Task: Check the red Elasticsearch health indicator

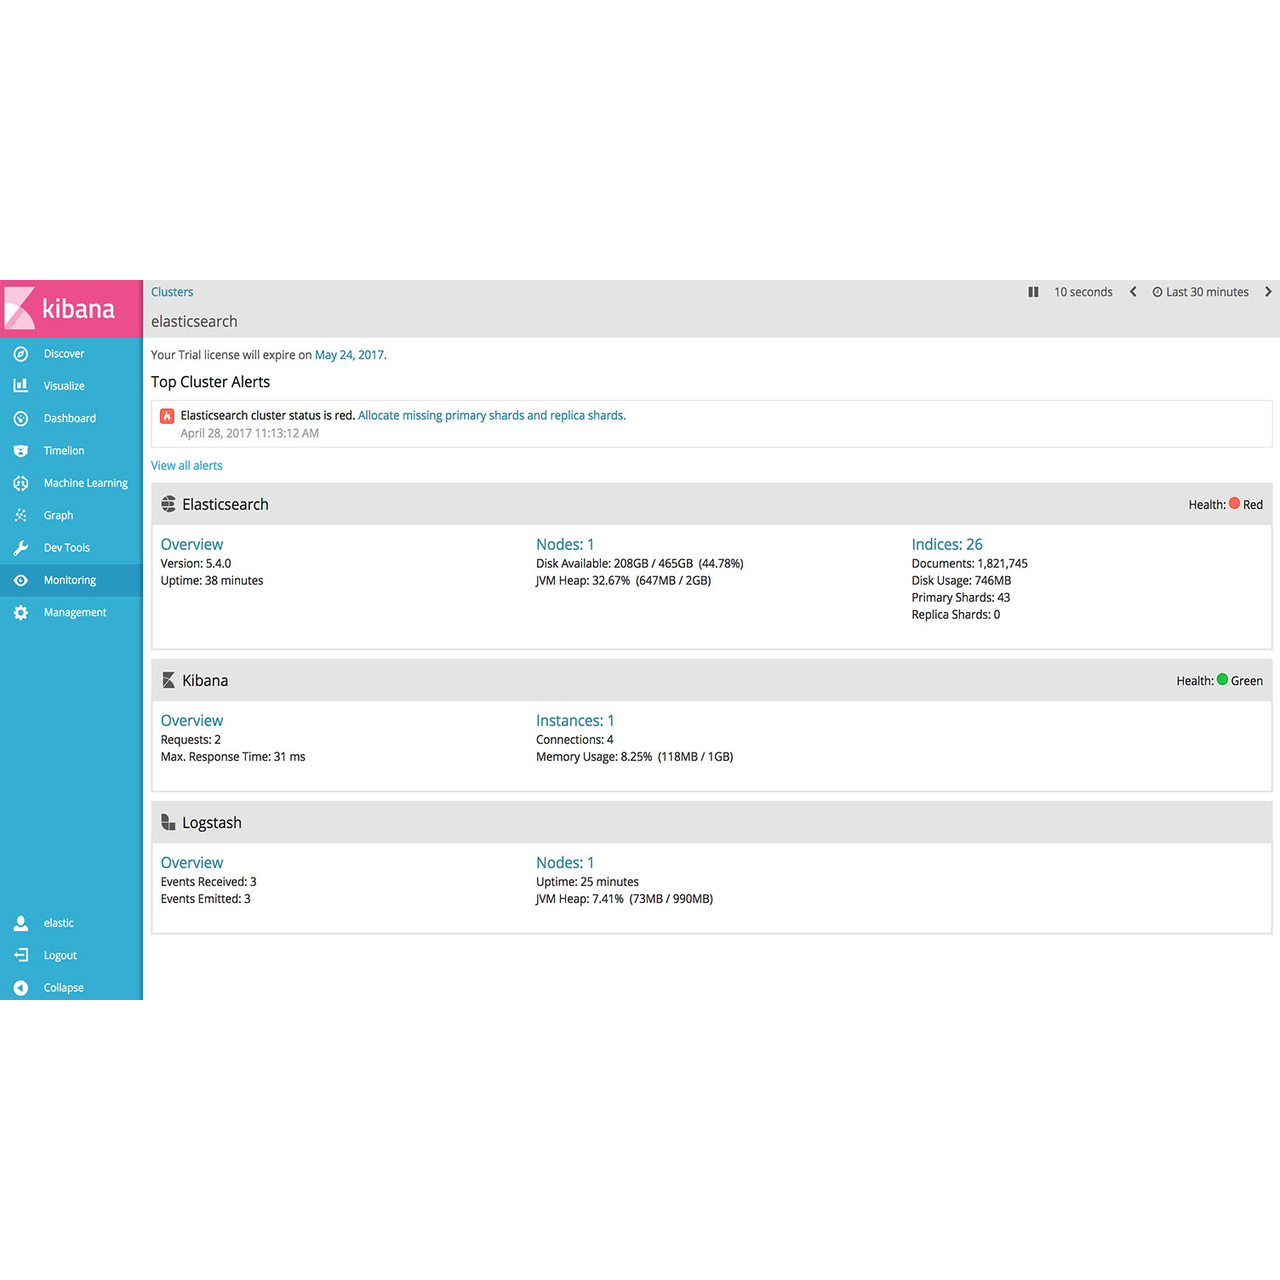Action: pos(1235,504)
